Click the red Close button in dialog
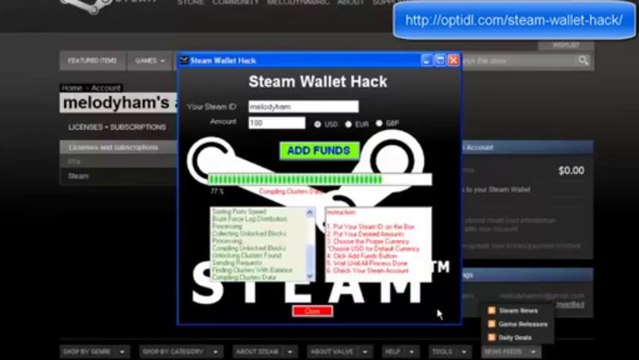Viewport: 639px width, 360px height. (x=313, y=311)
